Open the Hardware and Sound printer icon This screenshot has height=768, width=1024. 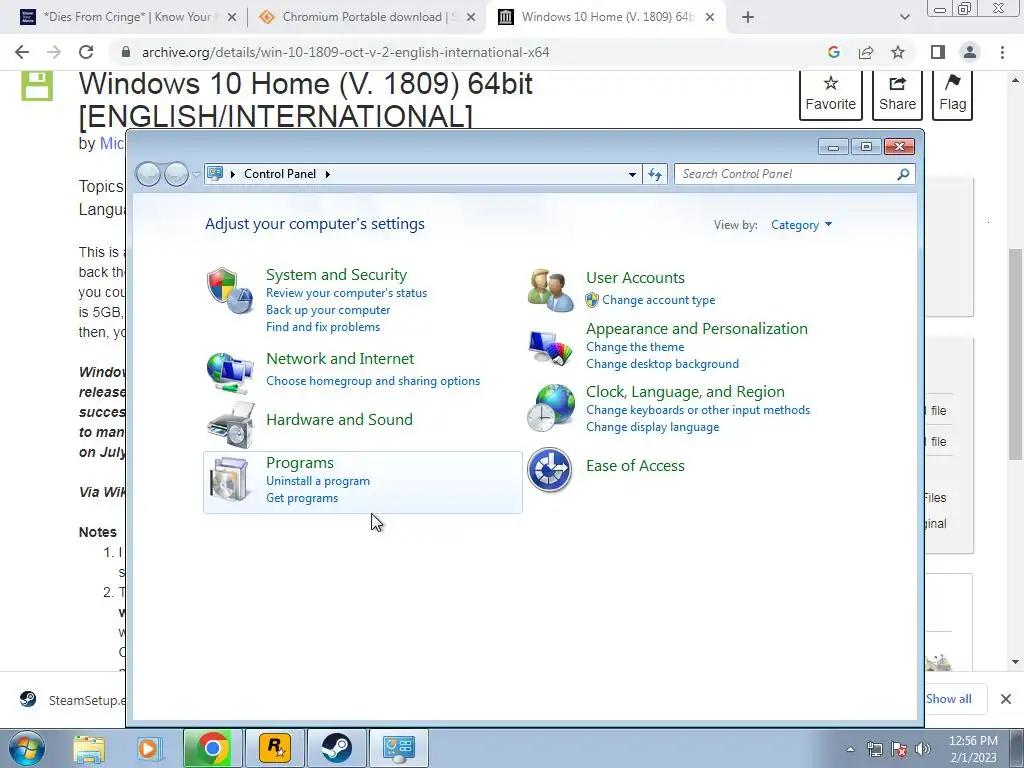click(230, 425)
